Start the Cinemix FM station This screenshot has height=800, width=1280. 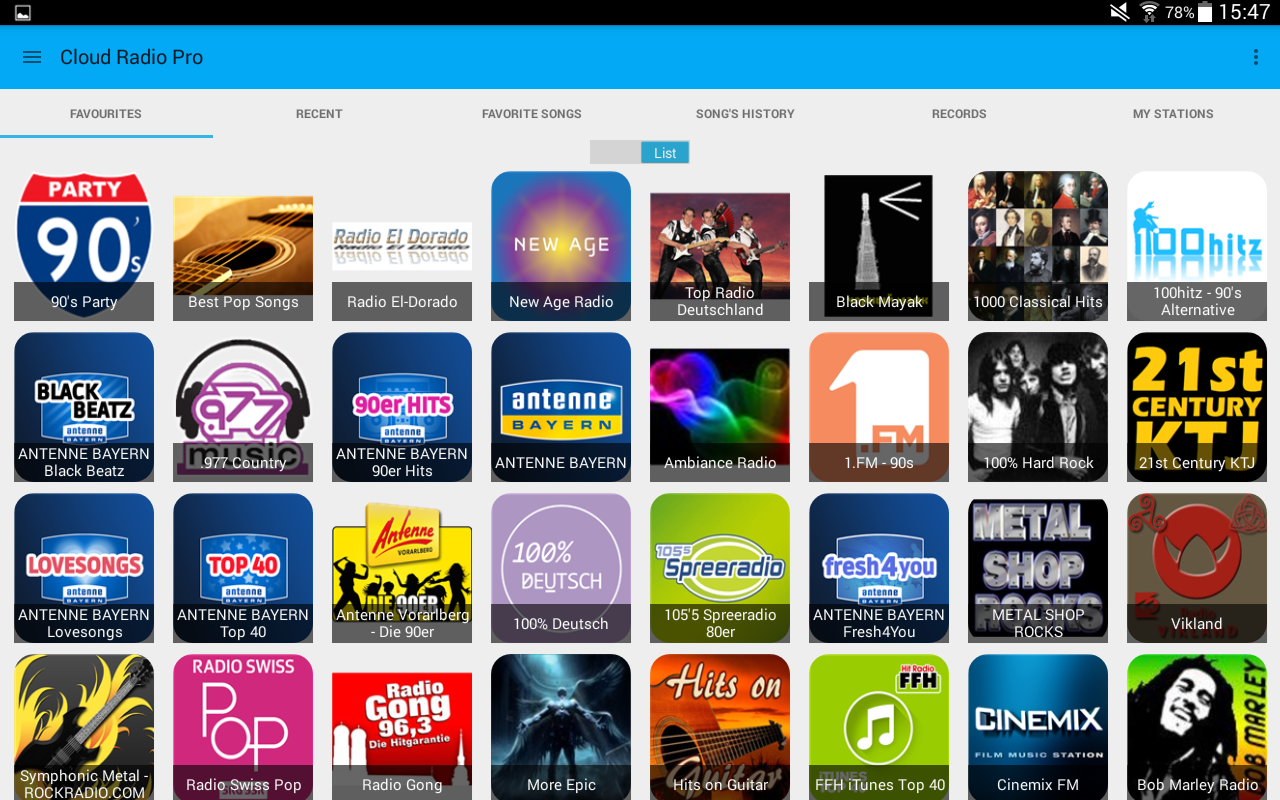1038,727
